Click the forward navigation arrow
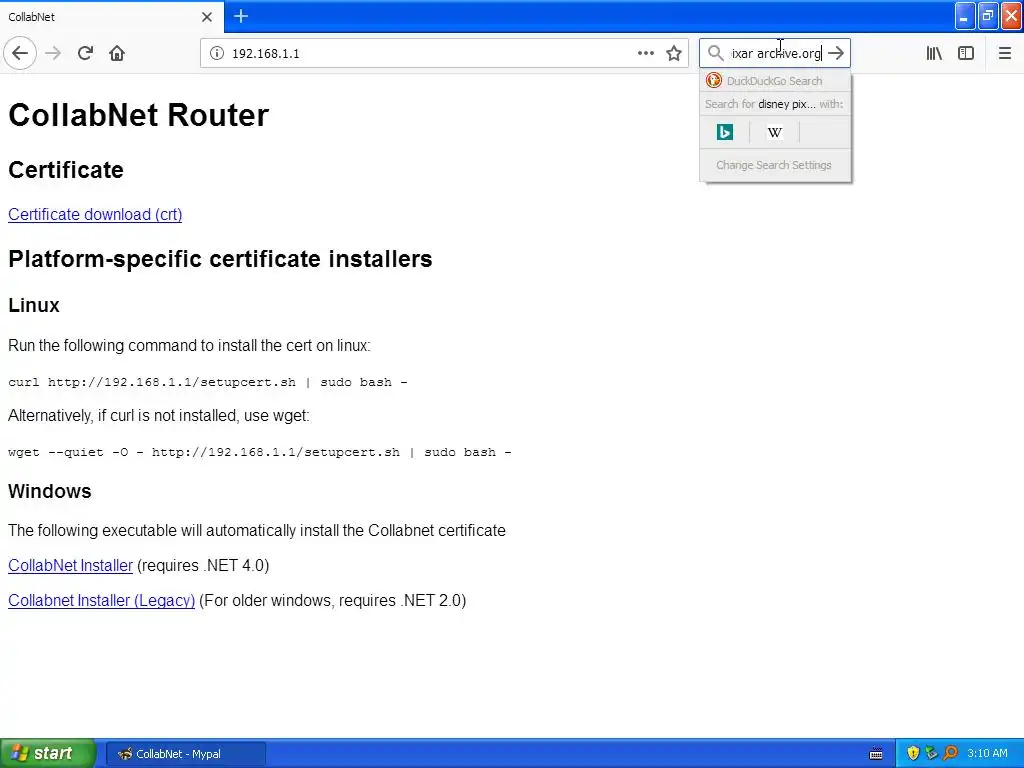The height and width of the screenshot is (768, 1024). pos(53,53)
